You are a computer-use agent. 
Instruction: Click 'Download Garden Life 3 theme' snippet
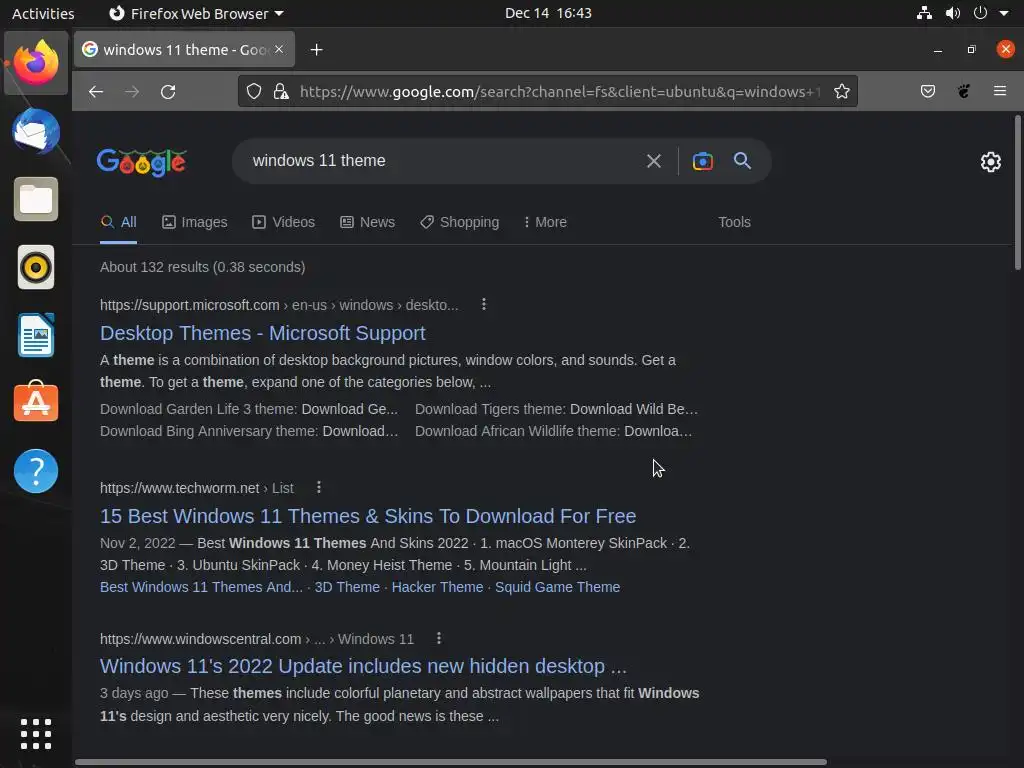click(249, 409)
